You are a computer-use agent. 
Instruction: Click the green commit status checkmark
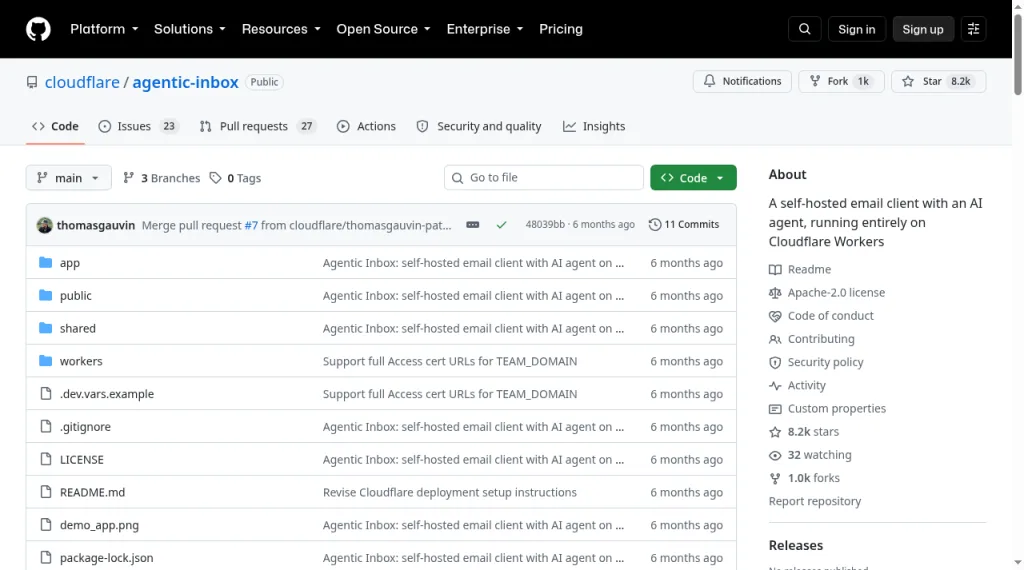(x=502, y=225)
